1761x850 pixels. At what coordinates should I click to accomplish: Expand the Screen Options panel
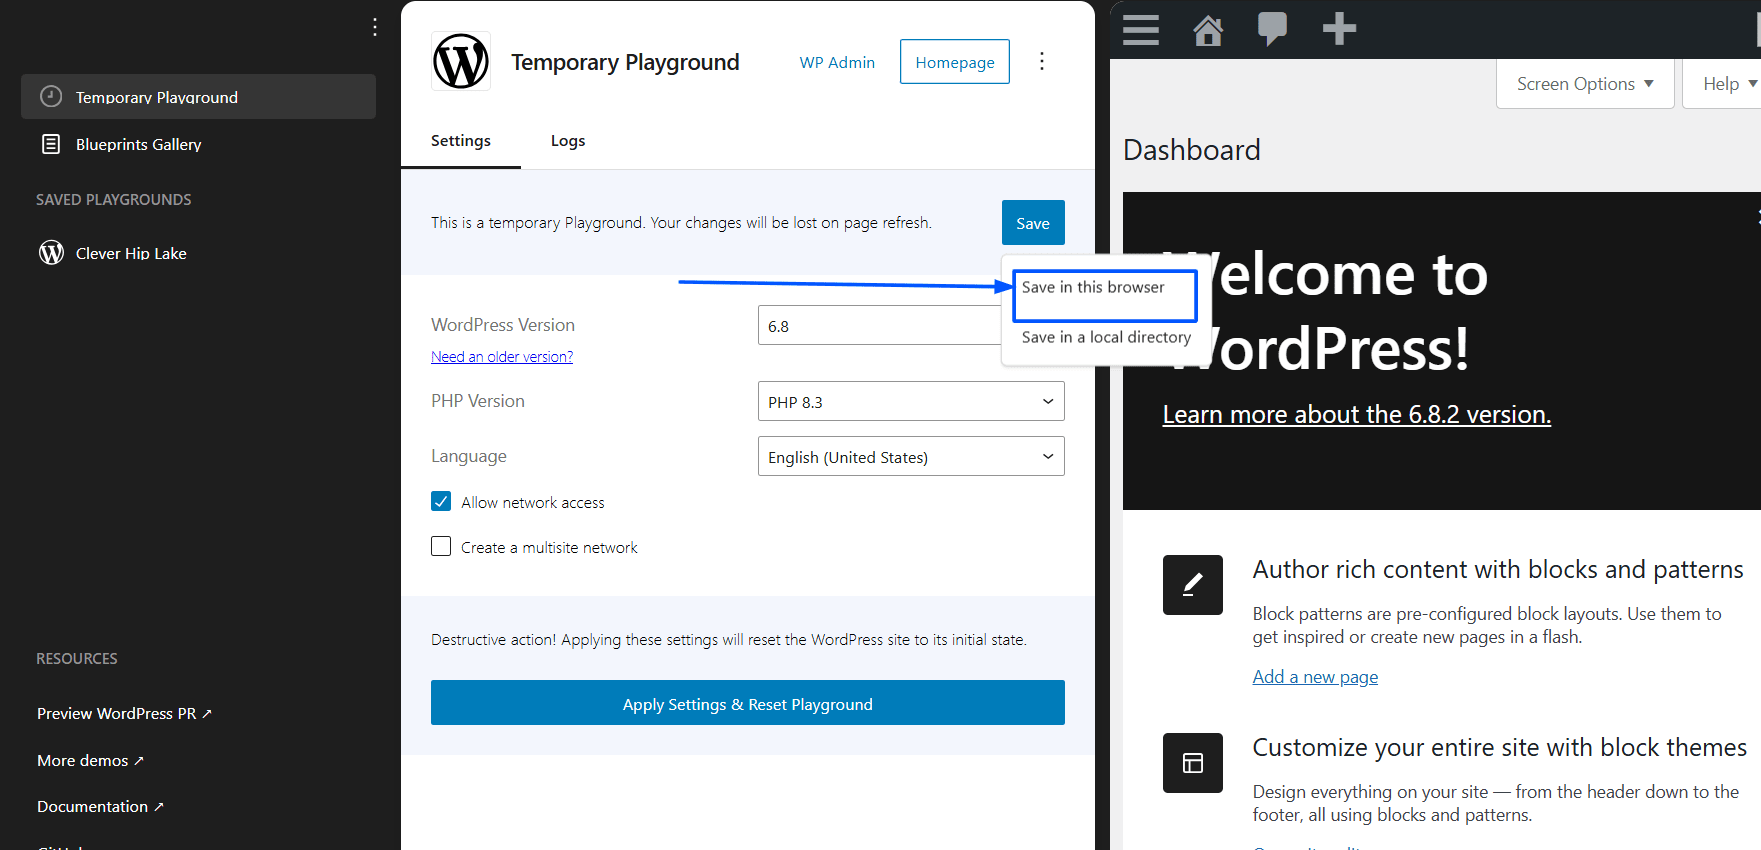pyautogui.click(x=1585, y=84)
